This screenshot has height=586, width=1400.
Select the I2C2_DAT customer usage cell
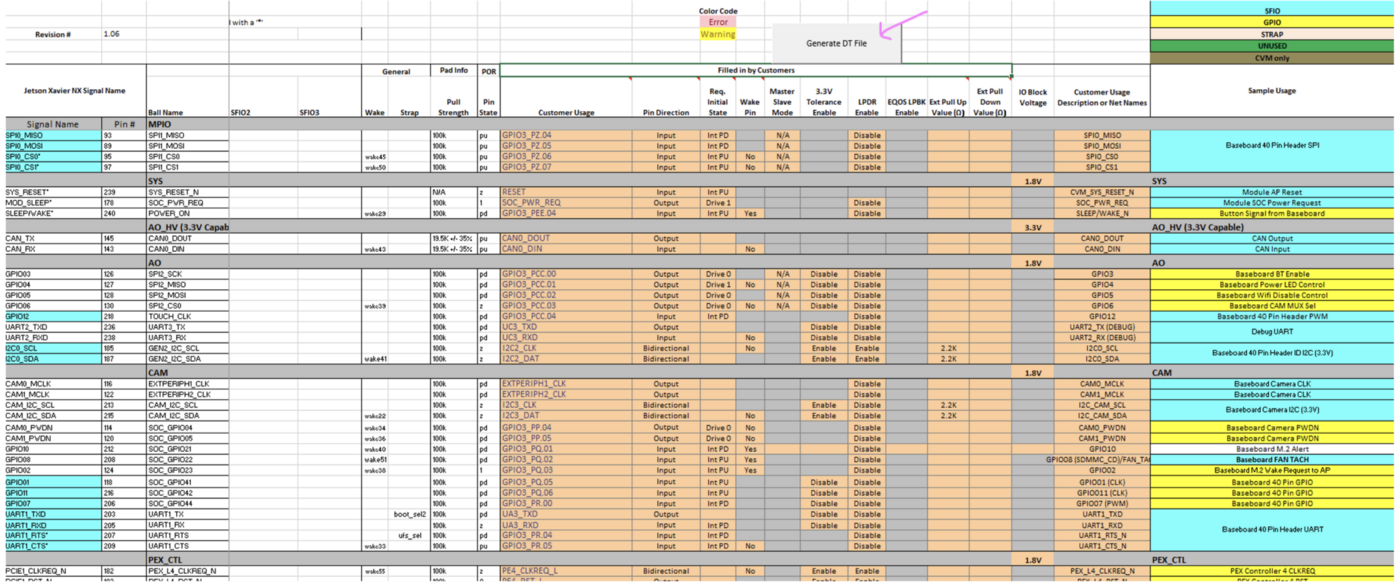[x=566, y=358]
